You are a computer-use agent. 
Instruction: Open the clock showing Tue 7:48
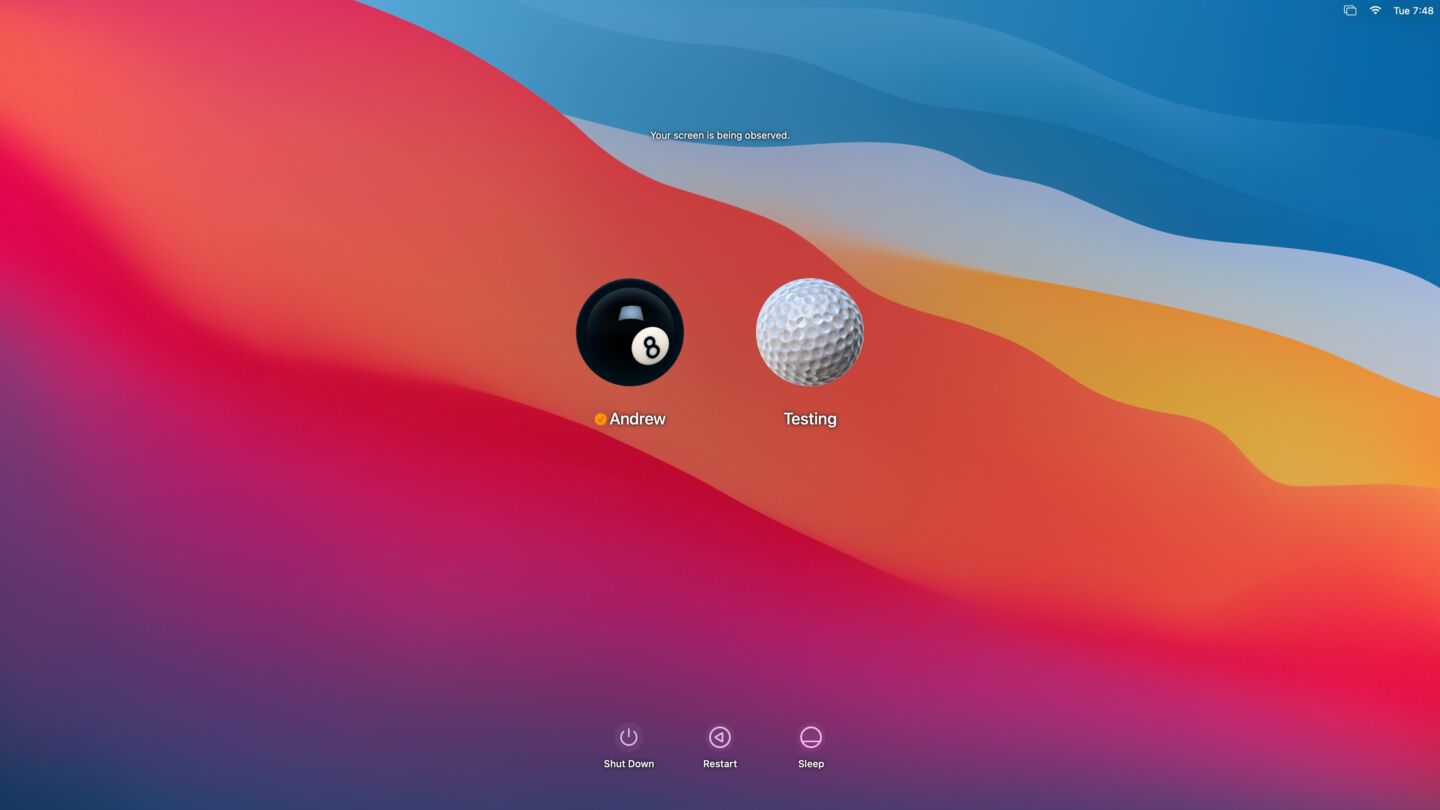pos(1413,10)
